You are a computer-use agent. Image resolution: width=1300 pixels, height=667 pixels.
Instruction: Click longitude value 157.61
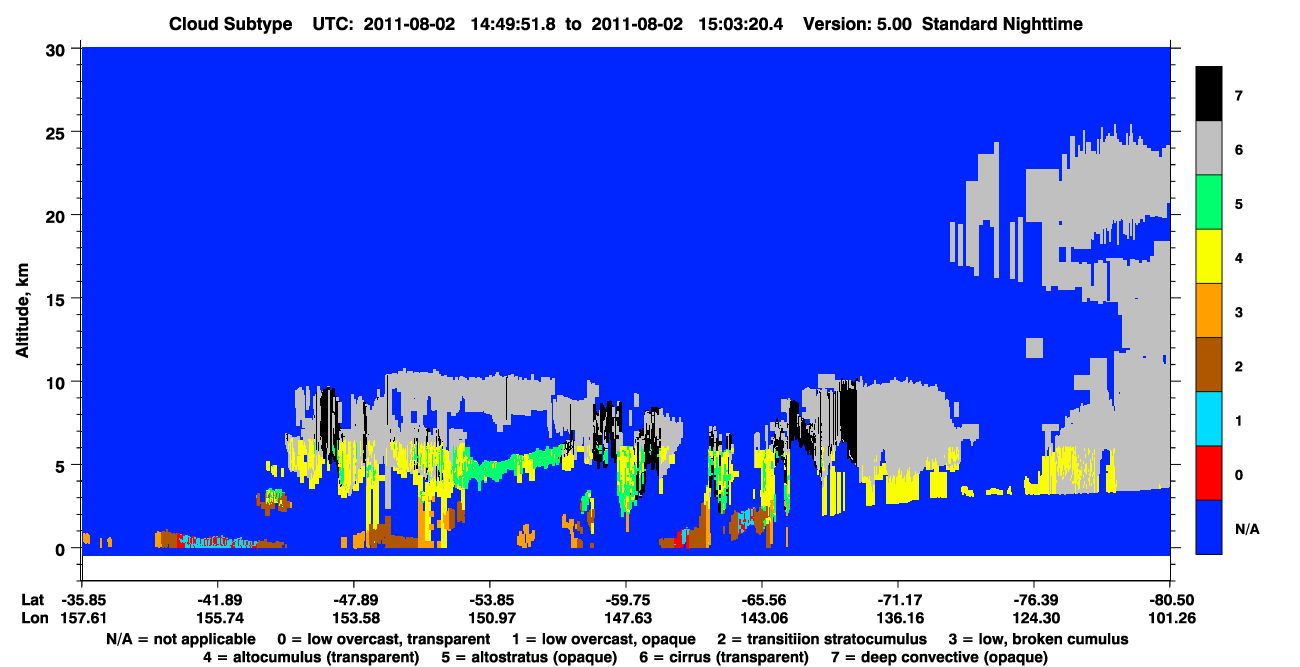coord(82,618)
